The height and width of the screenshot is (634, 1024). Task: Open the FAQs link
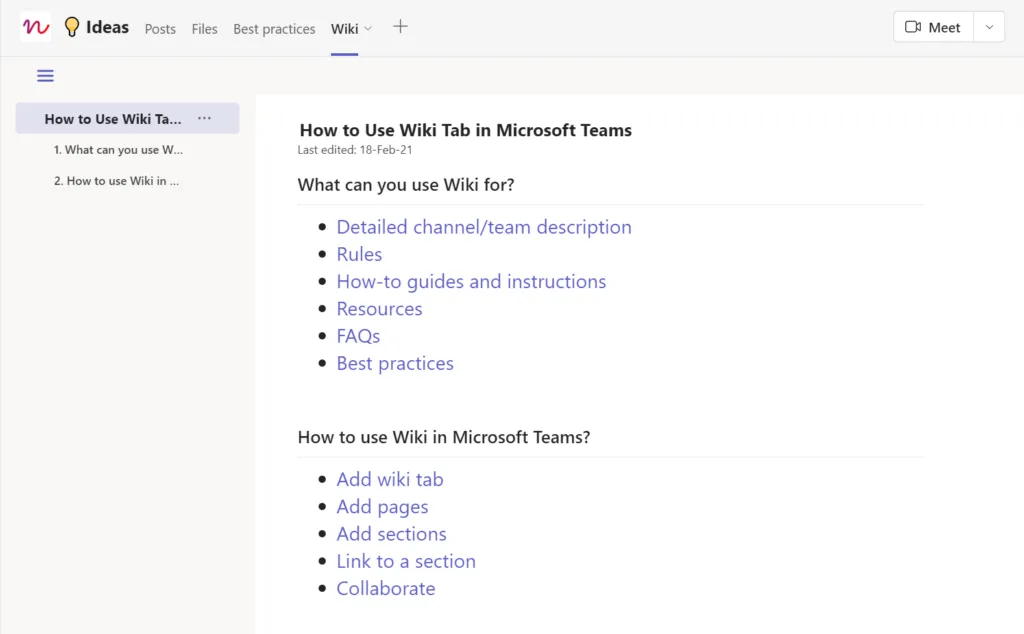click(x=358, y=336)
